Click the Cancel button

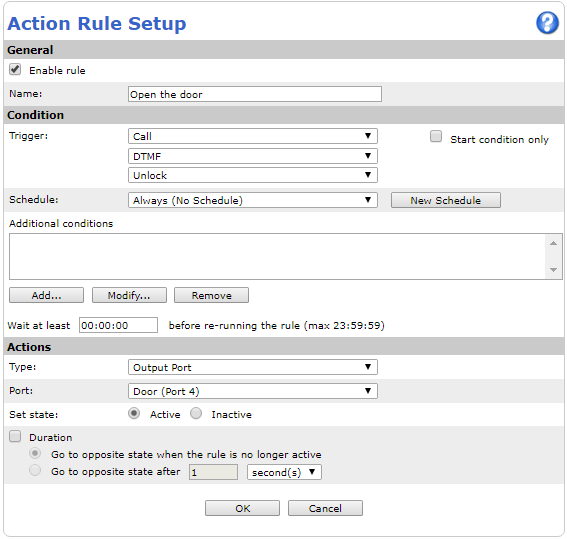(325, 508)
